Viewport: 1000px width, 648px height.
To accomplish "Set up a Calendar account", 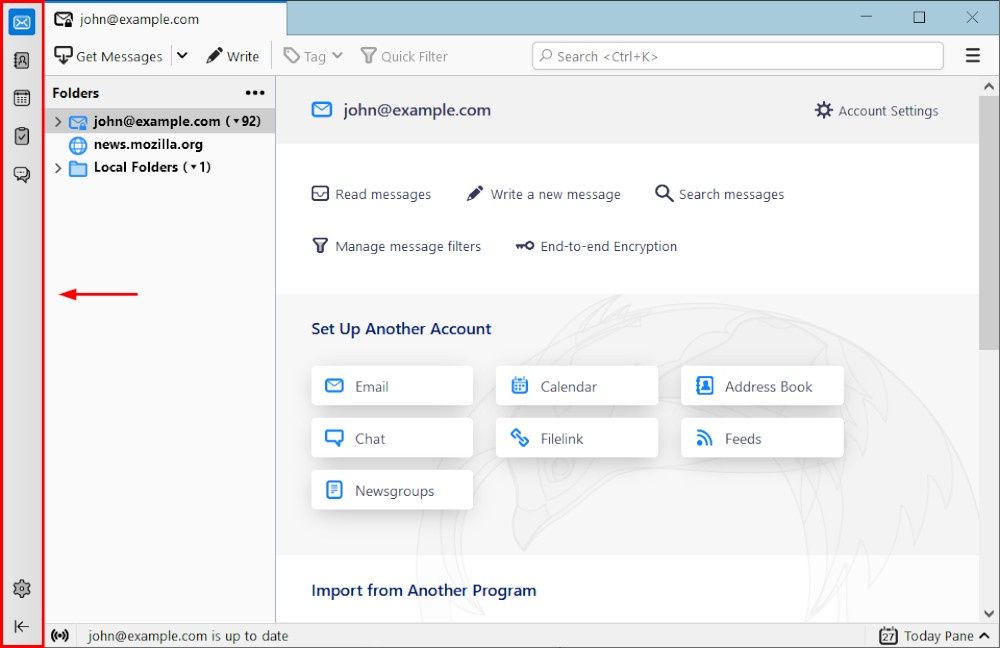I will coord(577,386).
